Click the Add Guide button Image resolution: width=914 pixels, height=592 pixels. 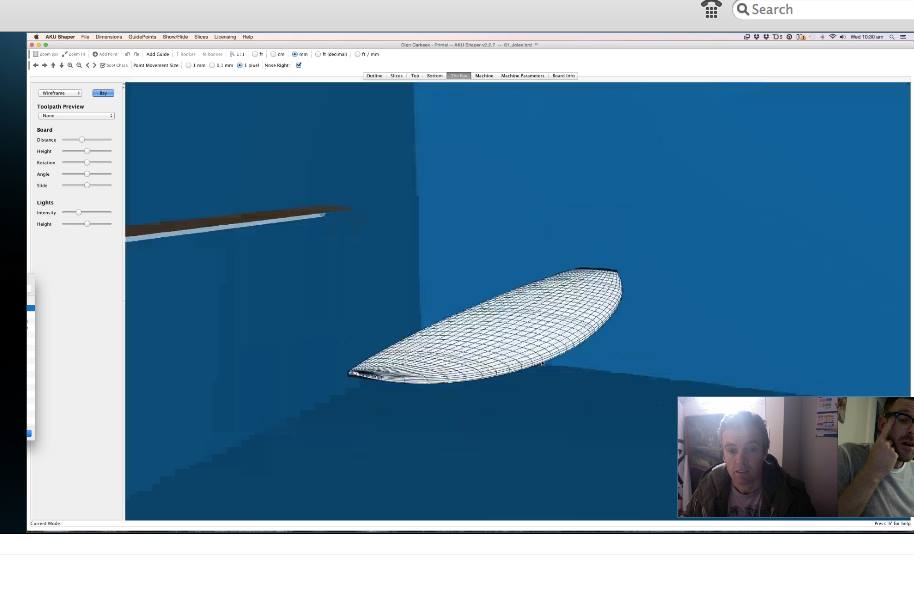157,54
